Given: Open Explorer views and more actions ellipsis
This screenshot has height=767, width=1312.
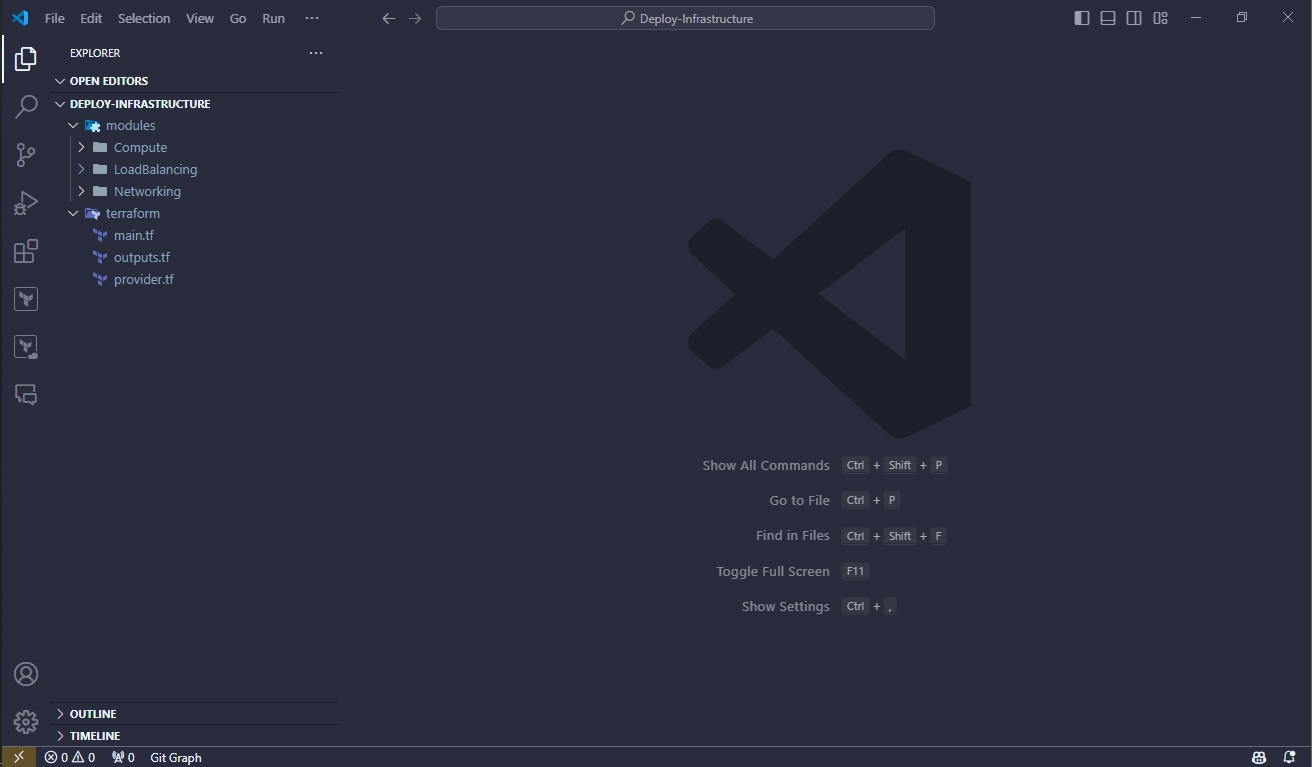Looking at the screenshot, I should pyautogui.click(x=316, y=53).
